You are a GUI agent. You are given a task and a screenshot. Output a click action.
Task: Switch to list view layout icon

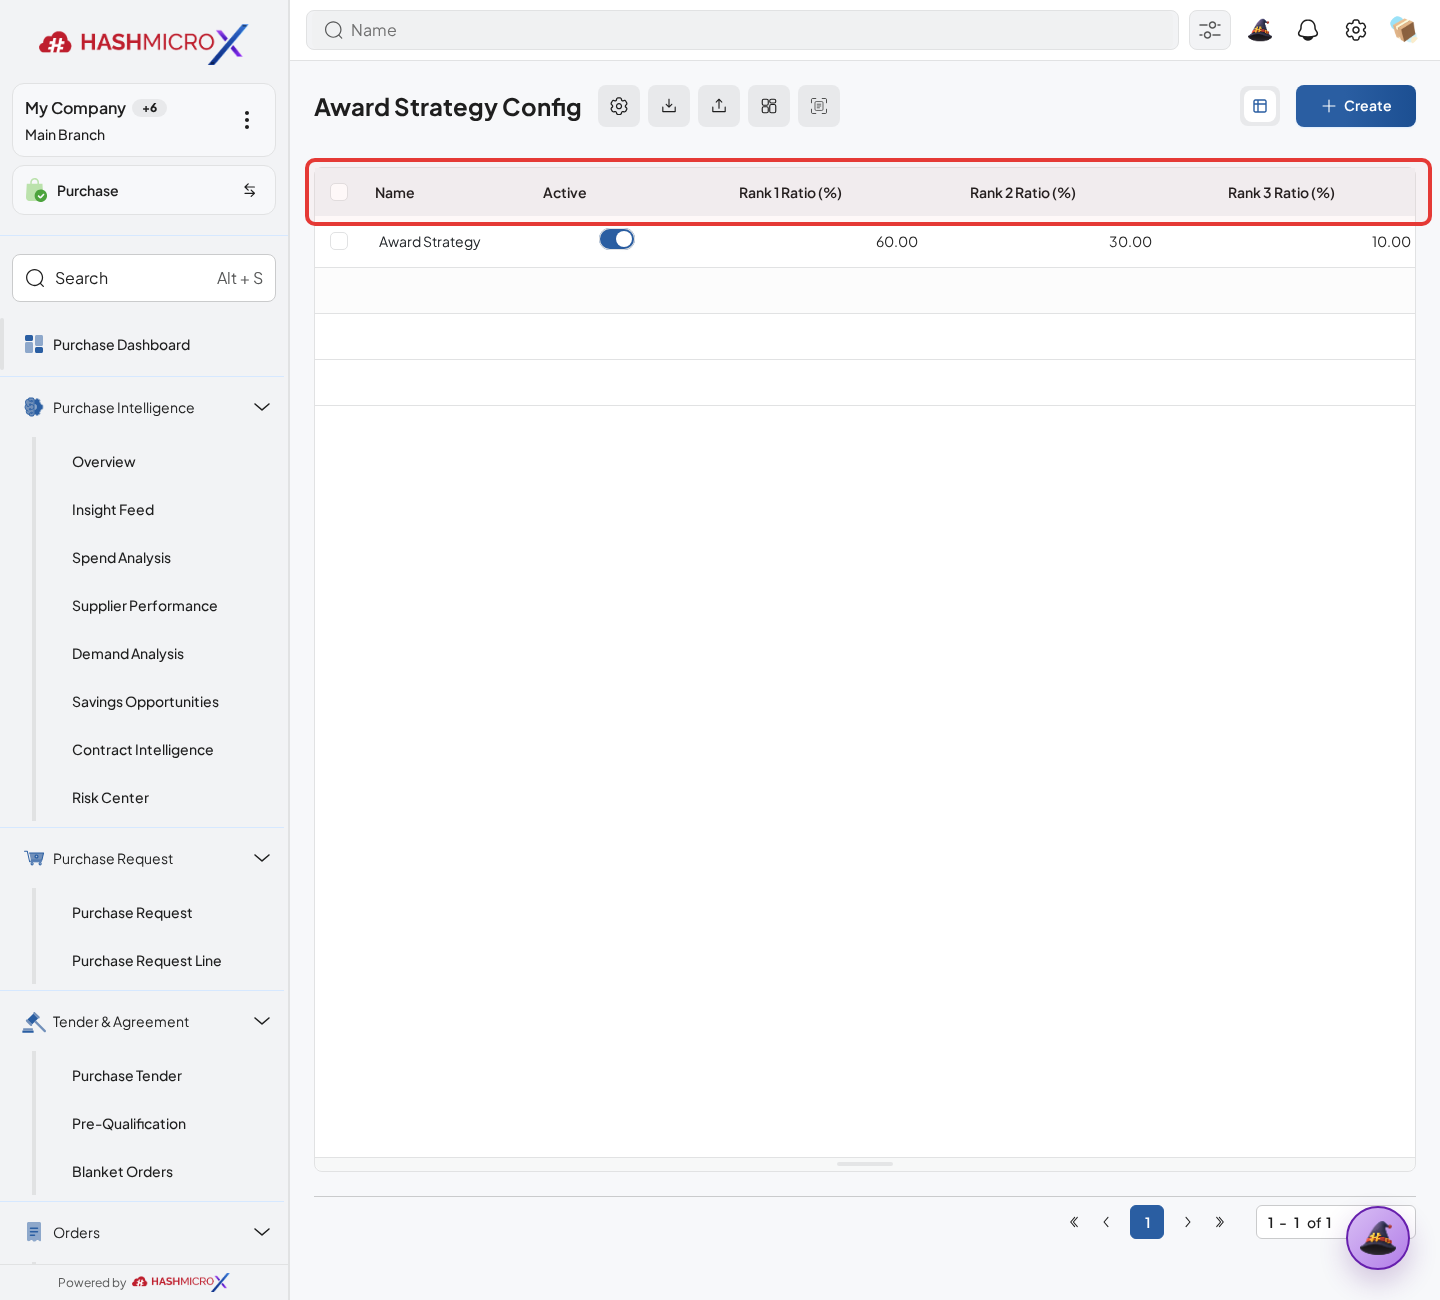tap(1260, 106)
